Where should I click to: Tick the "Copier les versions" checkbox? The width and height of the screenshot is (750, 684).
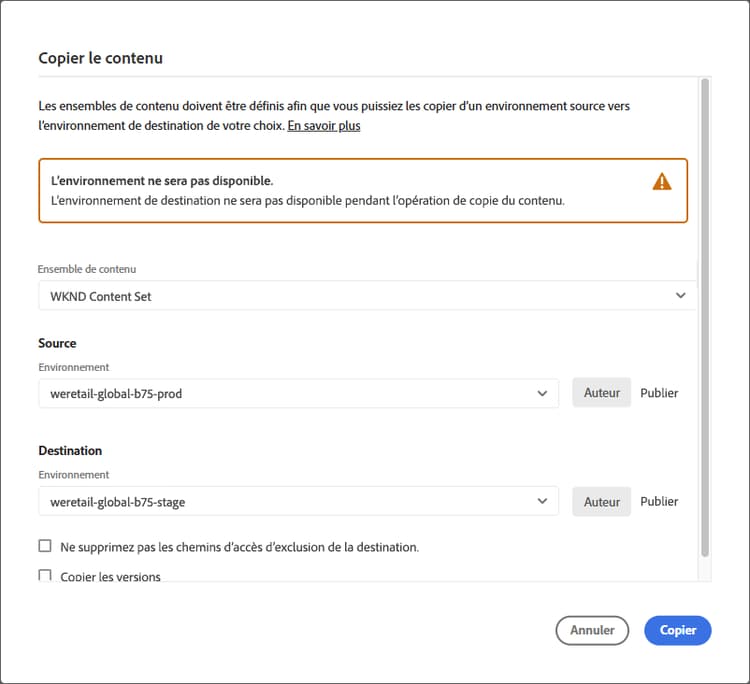point(45,575)
